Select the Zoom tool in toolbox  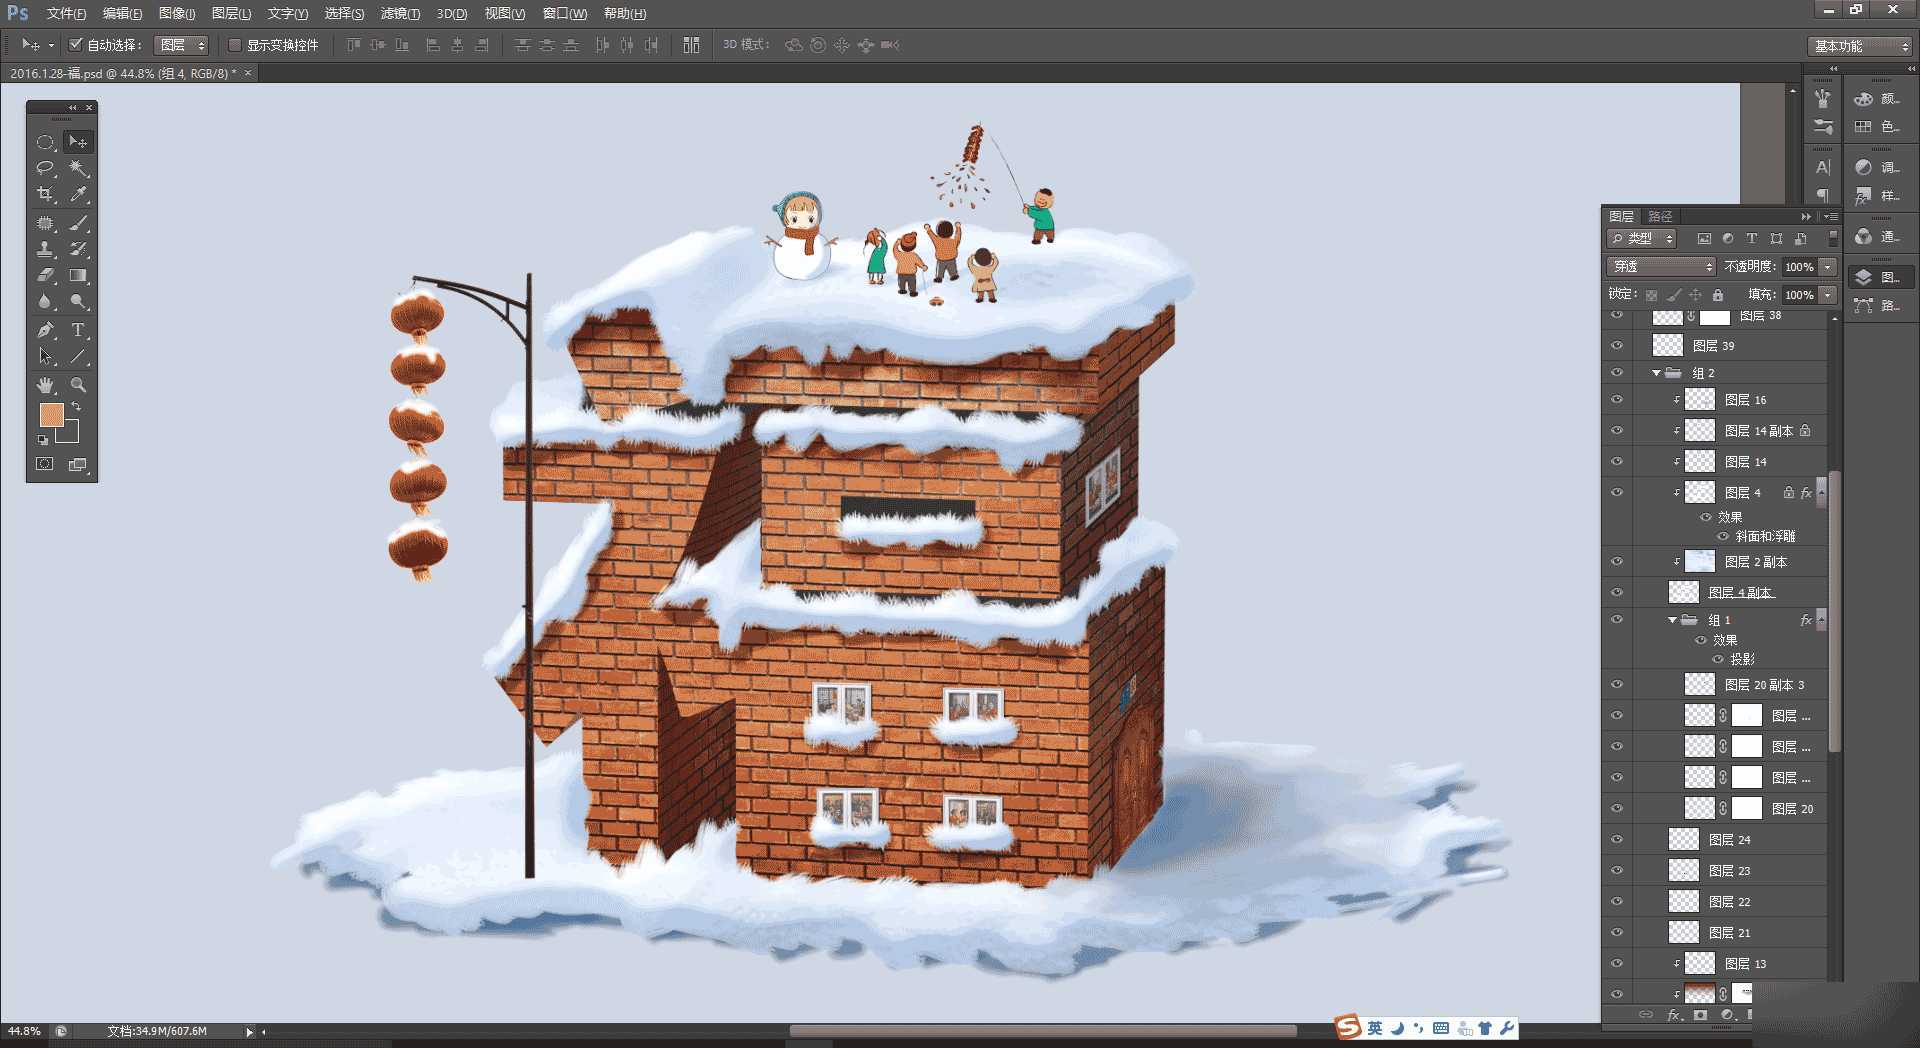(x=78, y=385)
